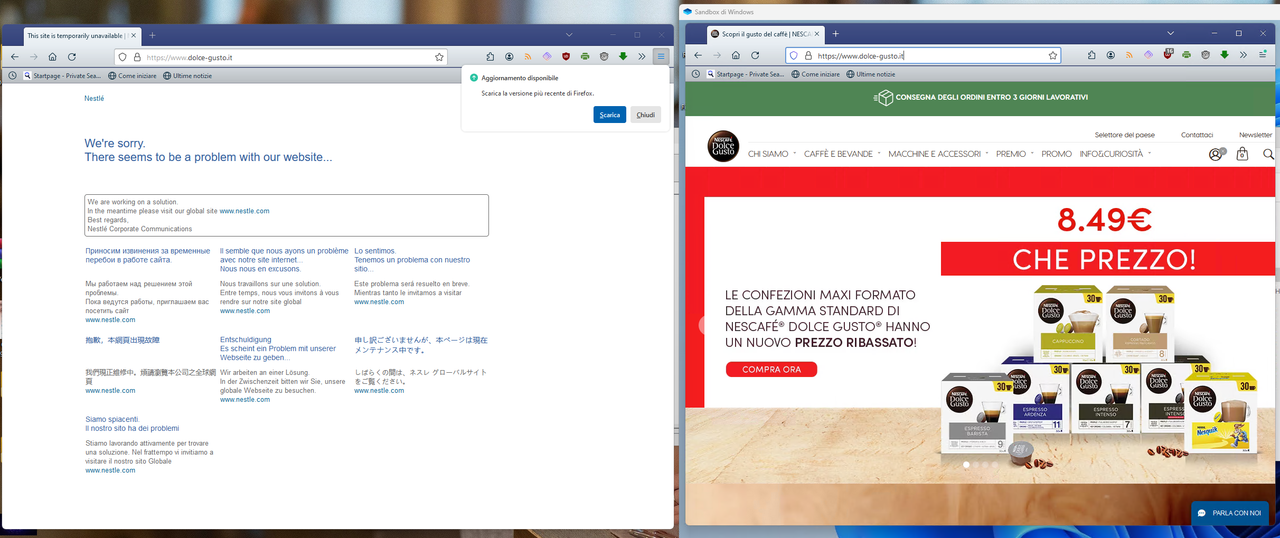This screenshot has height=538, width=1280.
Task: Open history clock icon in left bookmarks bar
Action: [12, 75]
